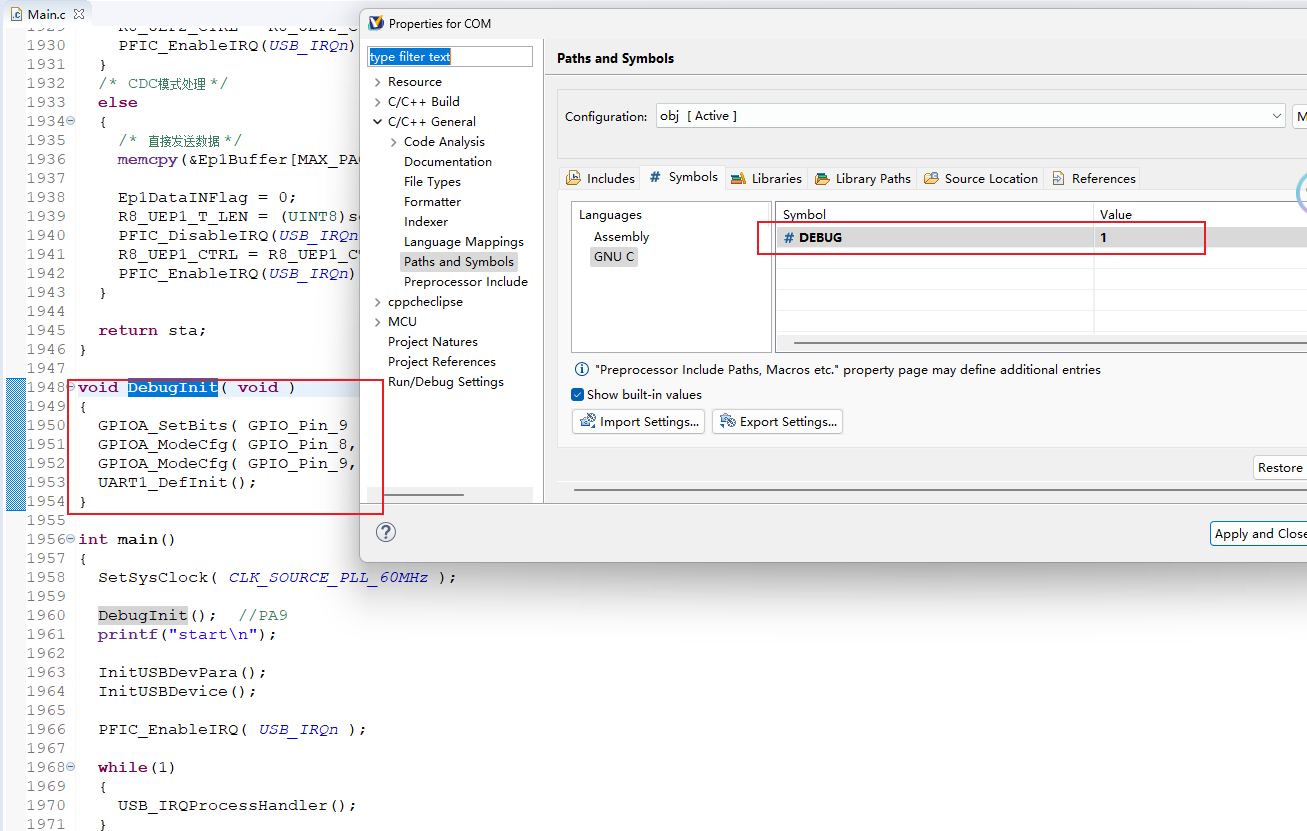Click SetSysClock line in editor
Viewport: 1307px width, 831px height.
(x=277, y=577)
